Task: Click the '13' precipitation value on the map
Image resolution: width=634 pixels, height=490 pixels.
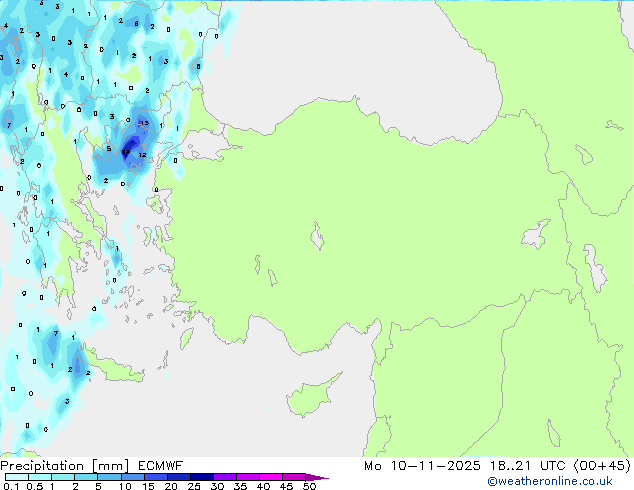Action: [144, 123]
